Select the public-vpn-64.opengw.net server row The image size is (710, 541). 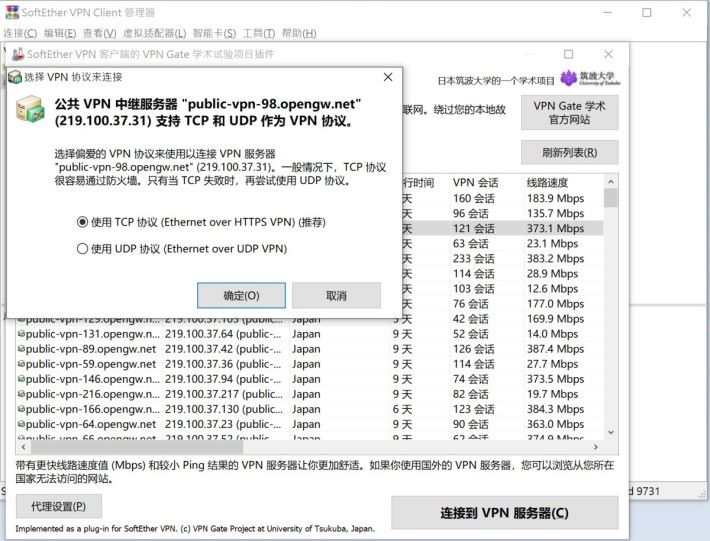tap(310, 424)
